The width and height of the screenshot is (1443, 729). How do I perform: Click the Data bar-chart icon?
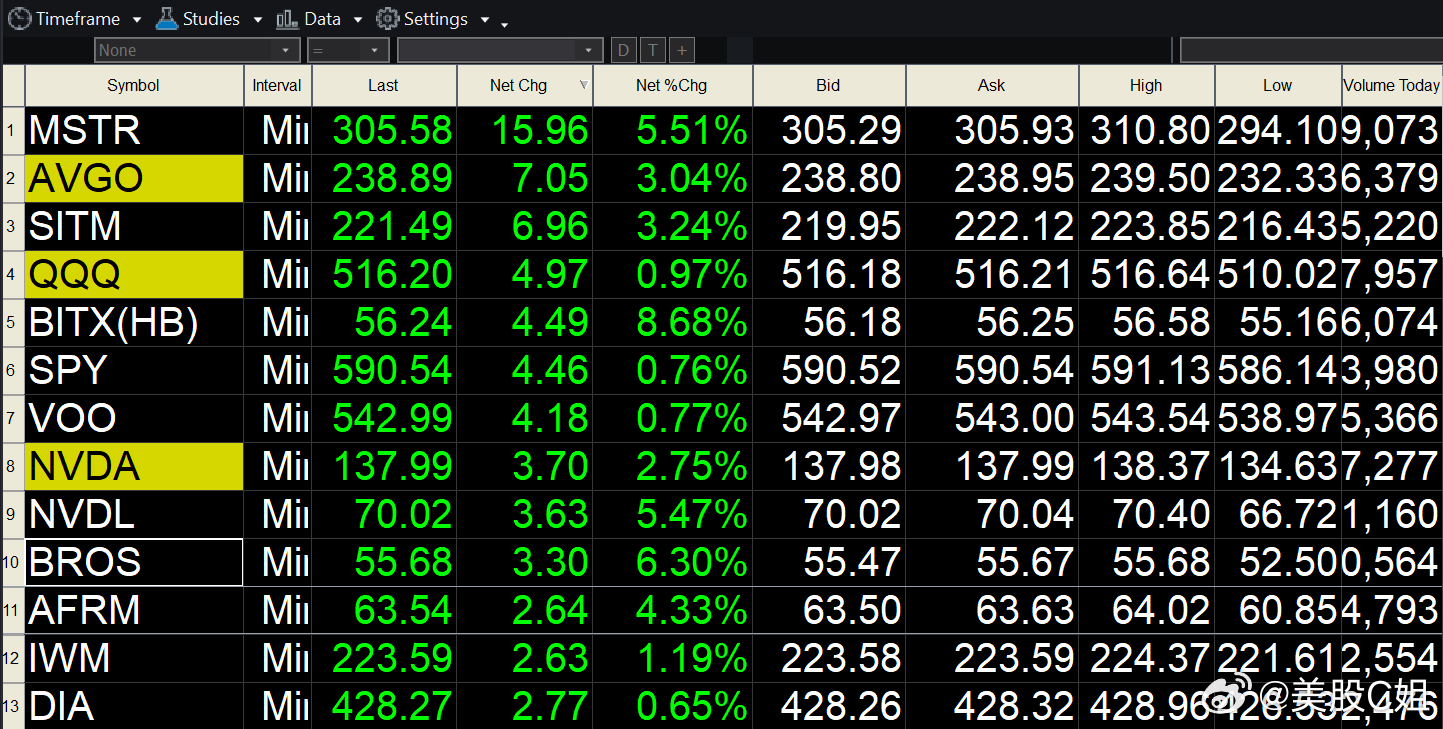click(287, 18)
